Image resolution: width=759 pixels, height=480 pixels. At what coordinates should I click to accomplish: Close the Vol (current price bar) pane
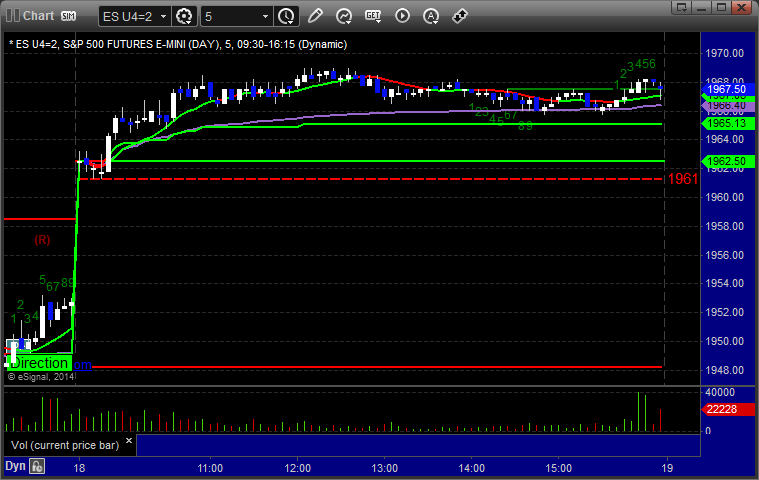tap(129, 440)
